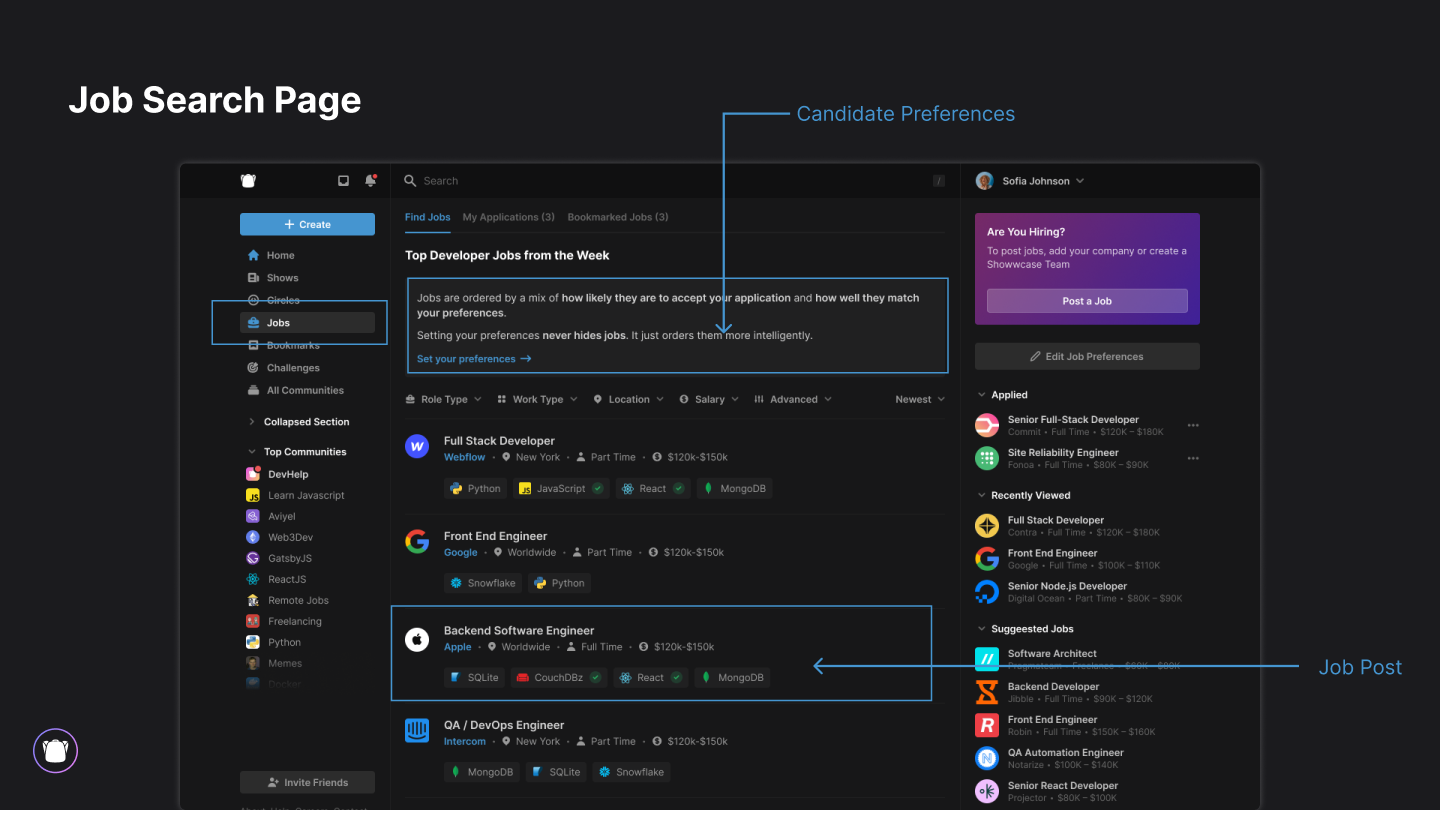Click the Google logo on the Front End Engineer post

pos(417,541)
